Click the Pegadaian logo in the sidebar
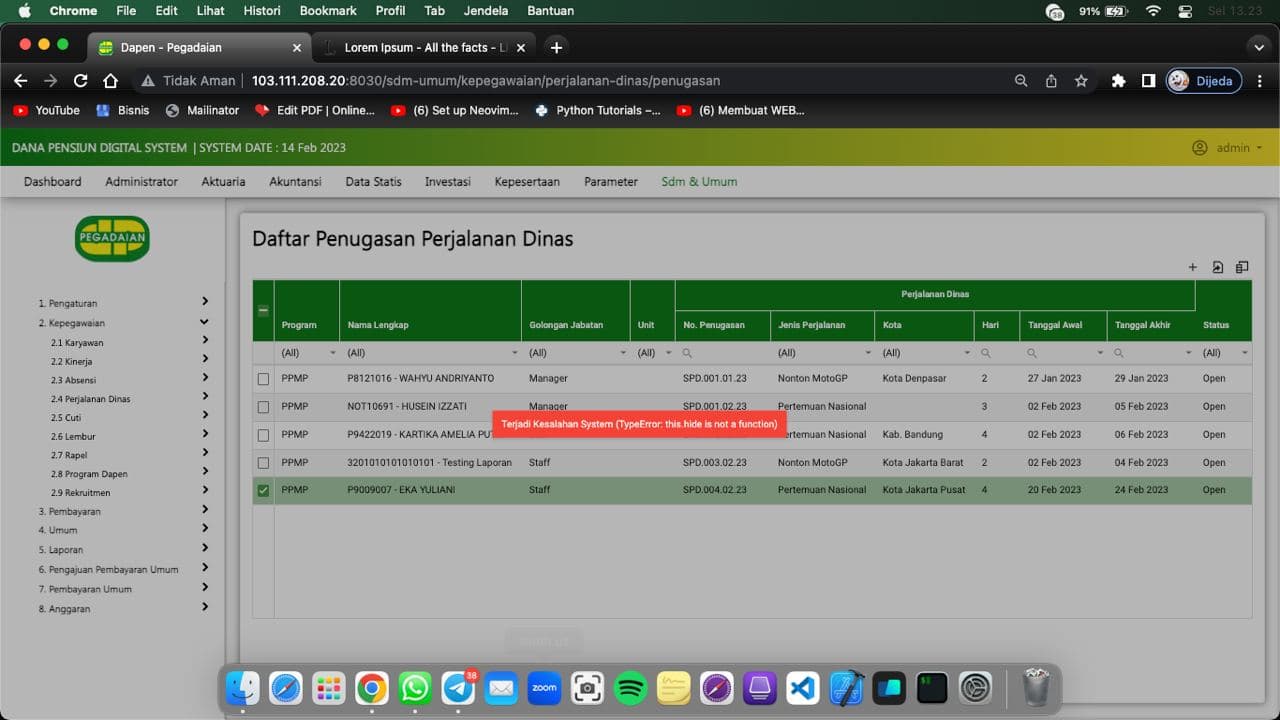 pos(112,239)
